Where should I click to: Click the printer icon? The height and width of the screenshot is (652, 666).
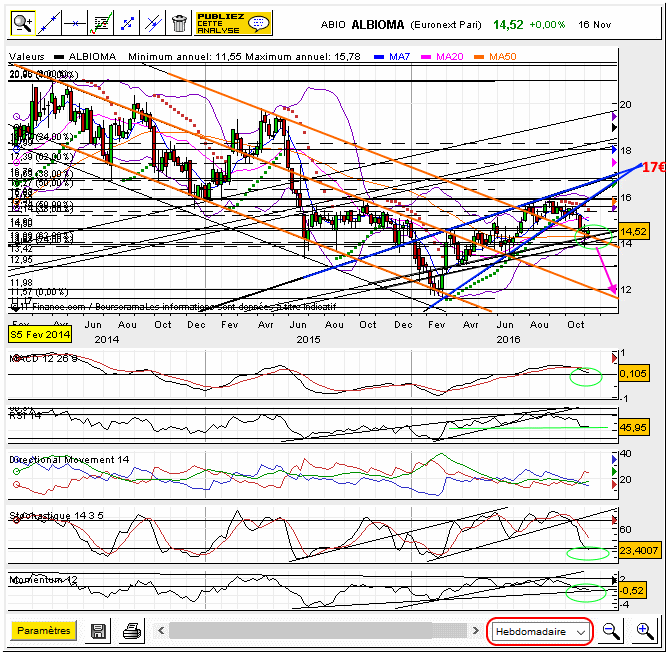coord(132,631)
